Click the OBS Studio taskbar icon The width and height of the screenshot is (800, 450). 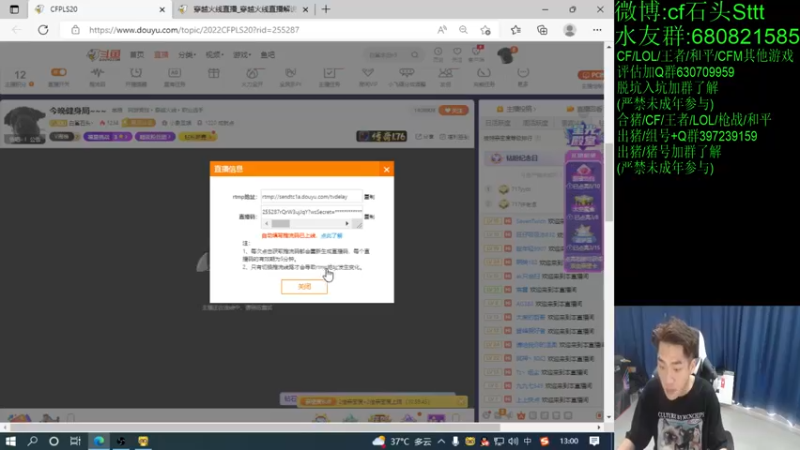point(121,441)
